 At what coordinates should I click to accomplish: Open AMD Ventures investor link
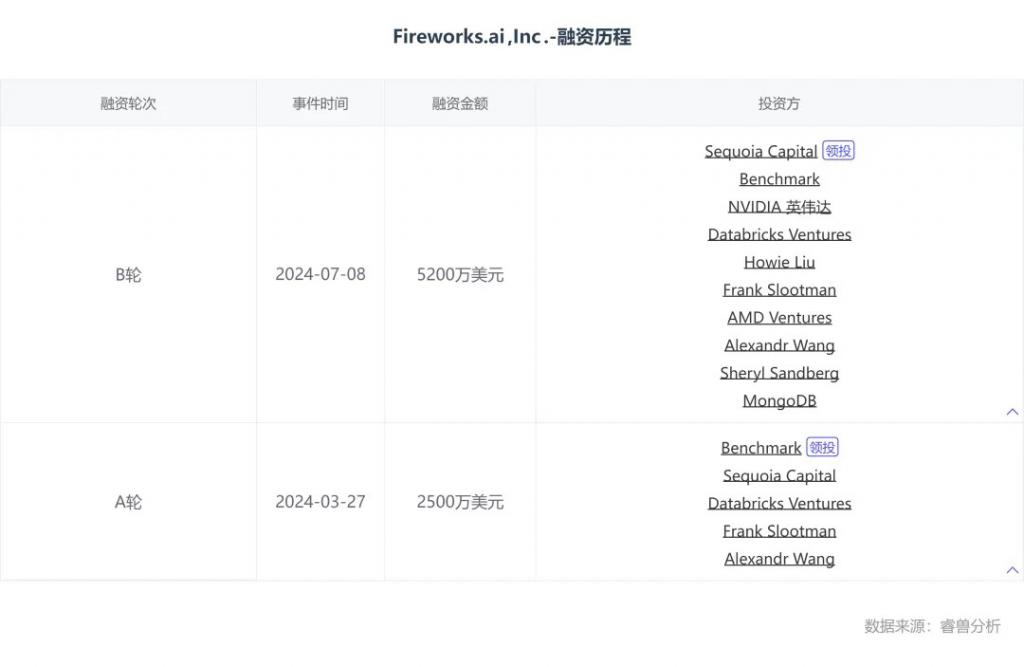click(779, 317)
